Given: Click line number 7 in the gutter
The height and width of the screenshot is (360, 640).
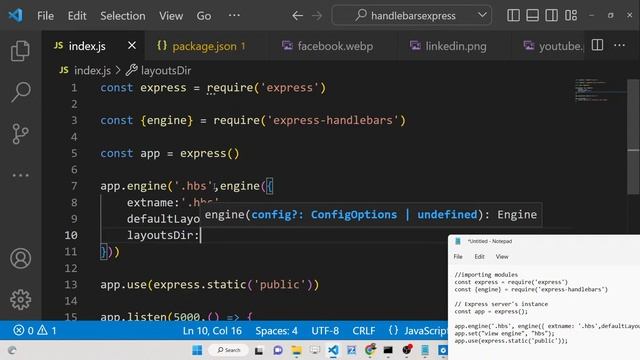Looking at the screenshot, I should tap(74, 186).
